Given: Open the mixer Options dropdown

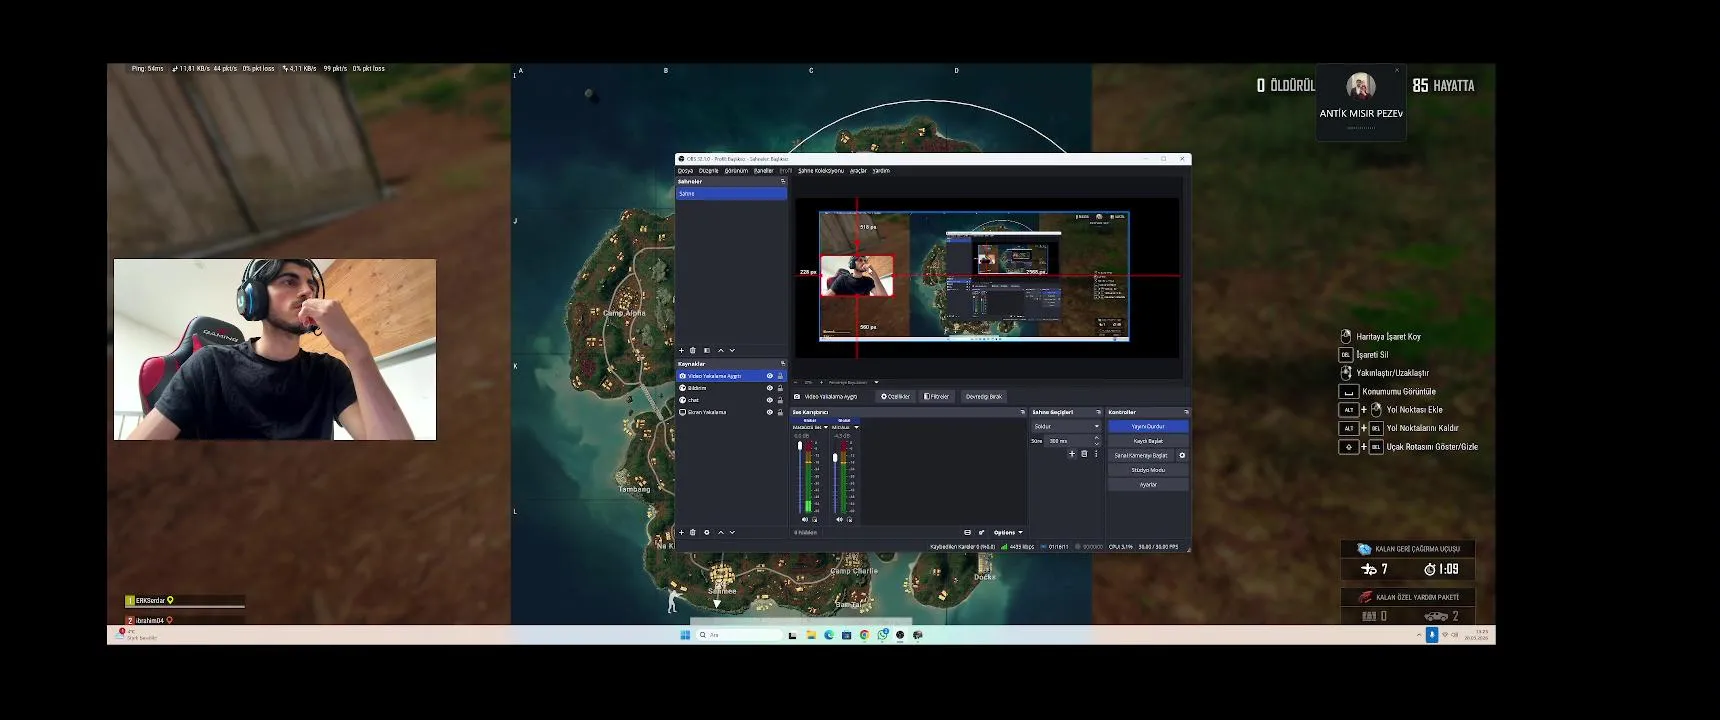Looking at the screenshot, I should click(x=1008, y=532).
